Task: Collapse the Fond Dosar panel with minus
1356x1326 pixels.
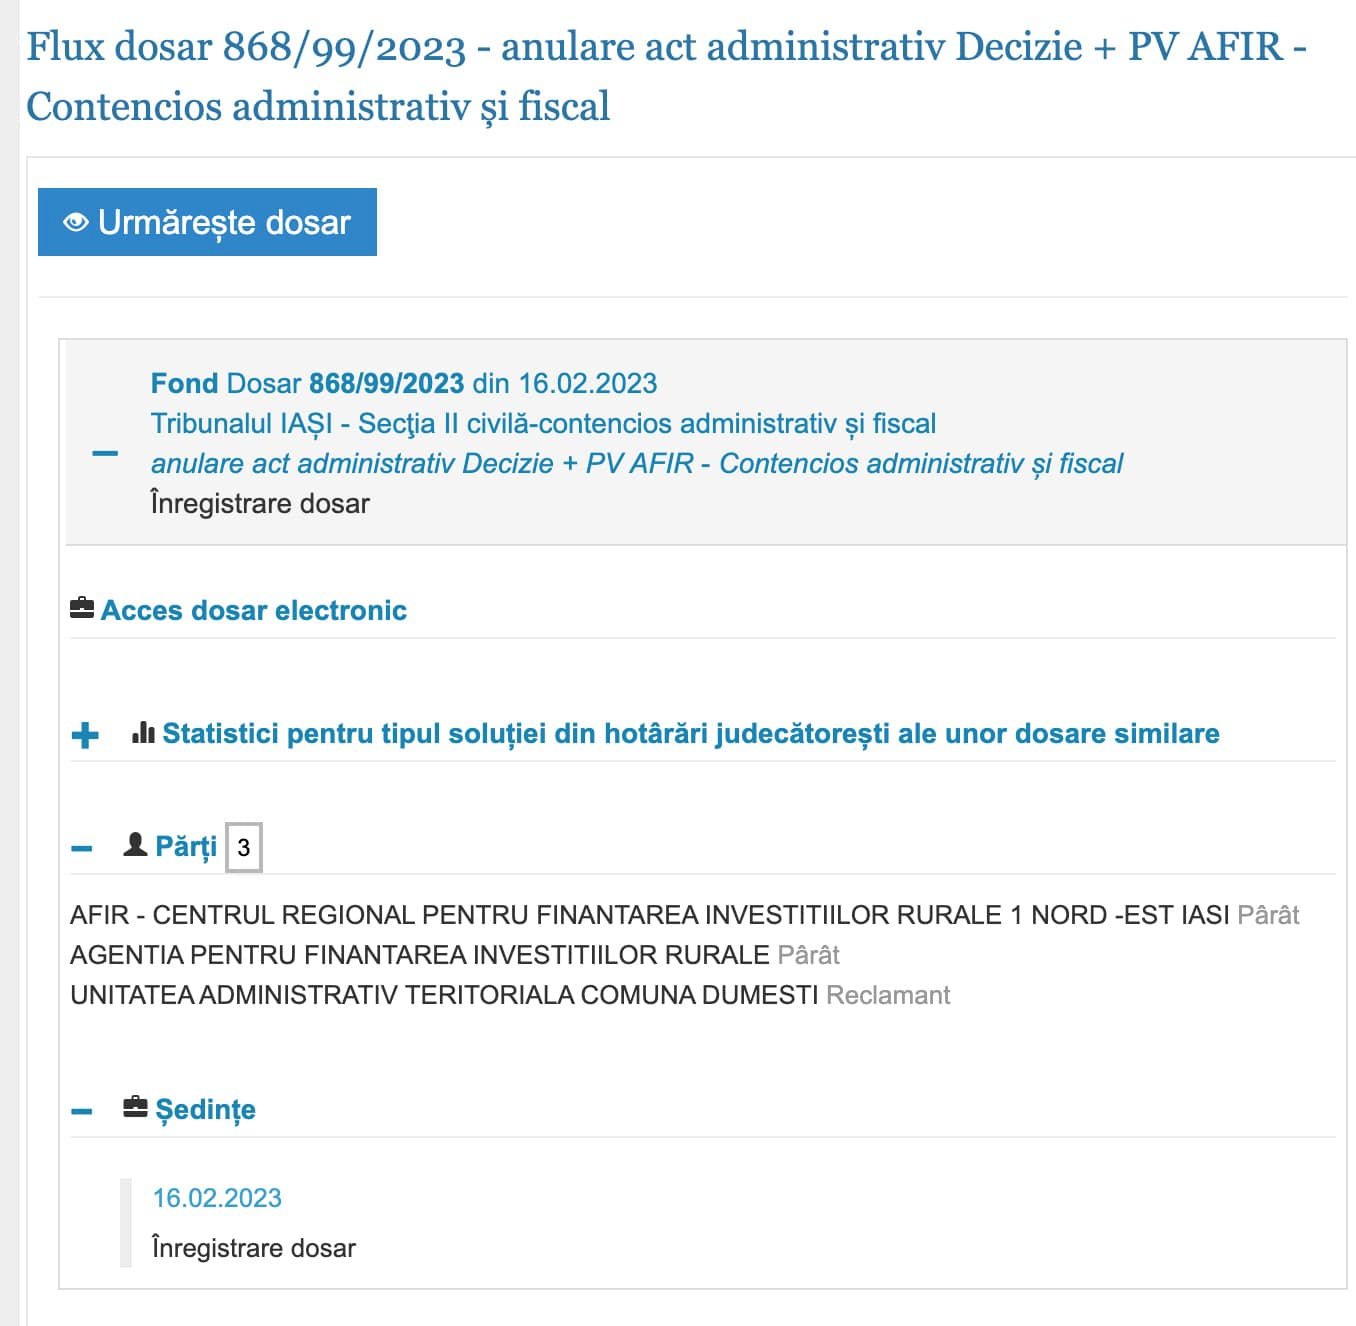Action: pos(105,453)
